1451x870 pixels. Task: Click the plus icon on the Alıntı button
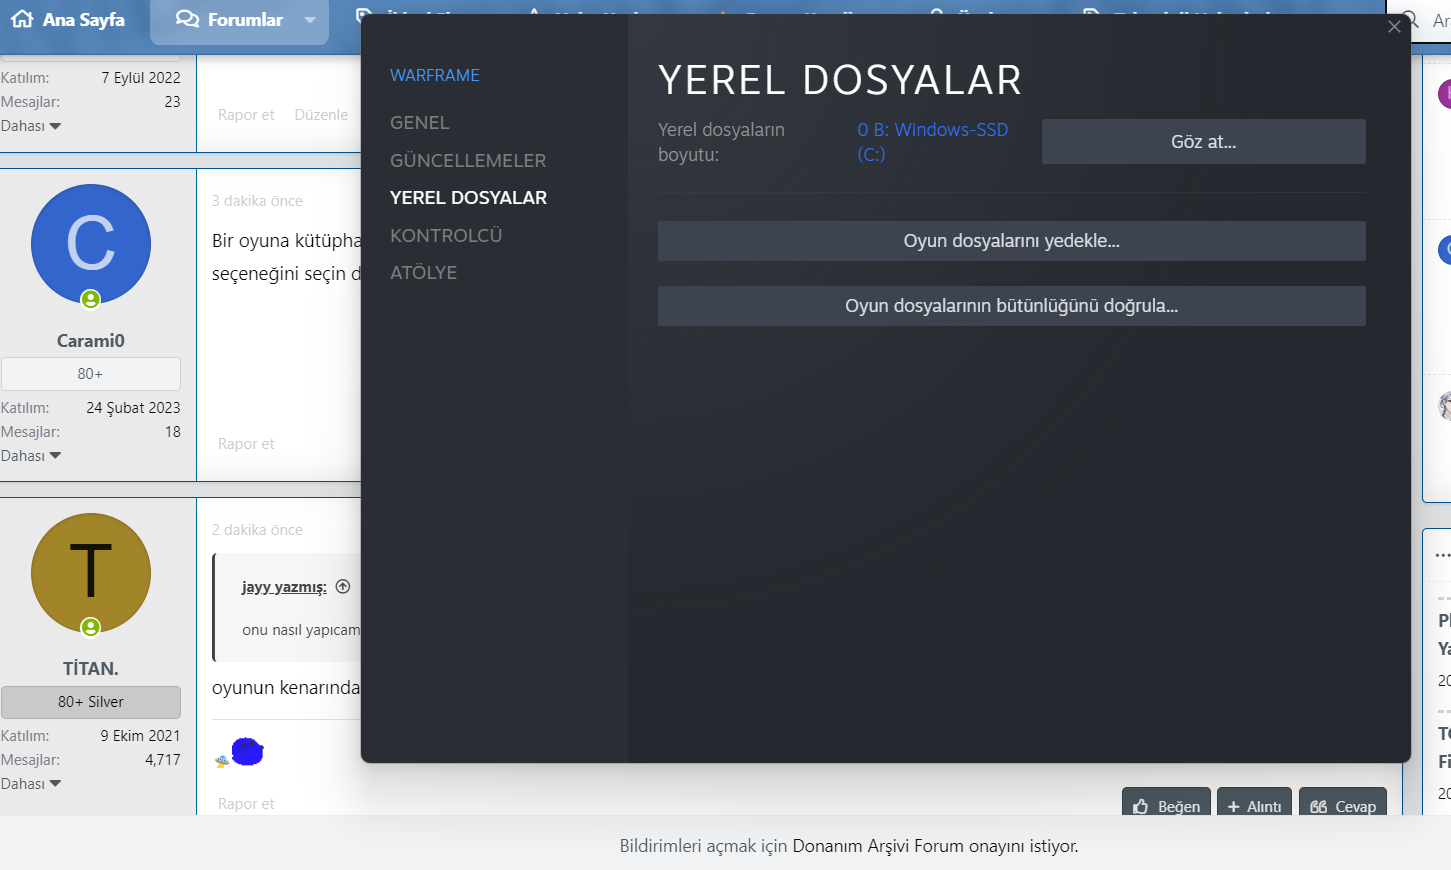pyautogui.click(x=1232, y=807)
